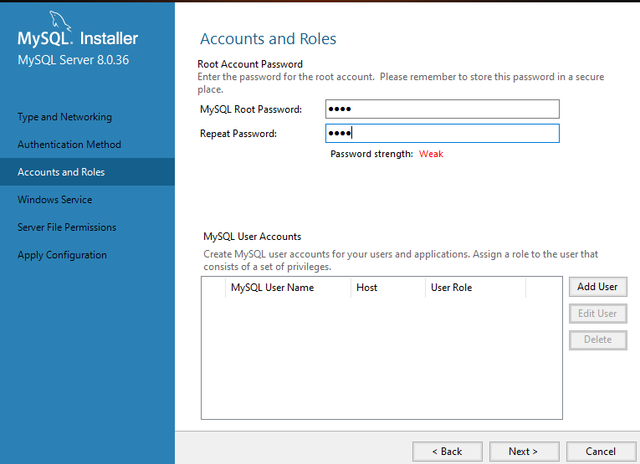Proceed with the Next > button
Image resolution: width=640 pixels, height=464 pixels.
[523, 451]
